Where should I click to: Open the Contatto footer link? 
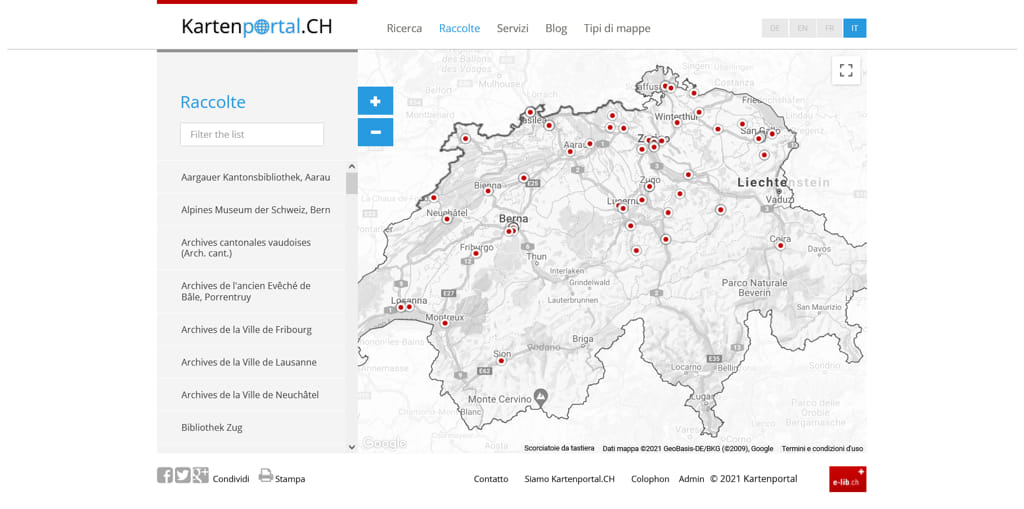(491, 479)
